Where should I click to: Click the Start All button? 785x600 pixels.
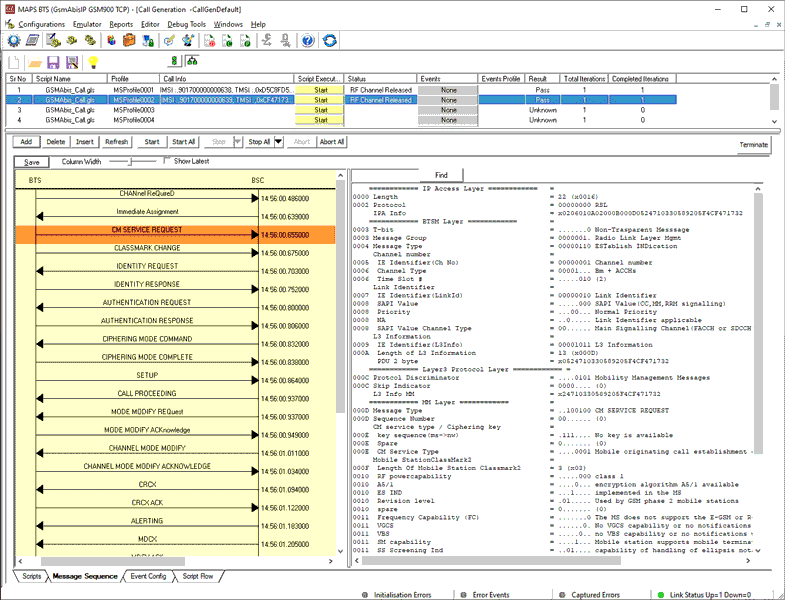click(183, 142)
